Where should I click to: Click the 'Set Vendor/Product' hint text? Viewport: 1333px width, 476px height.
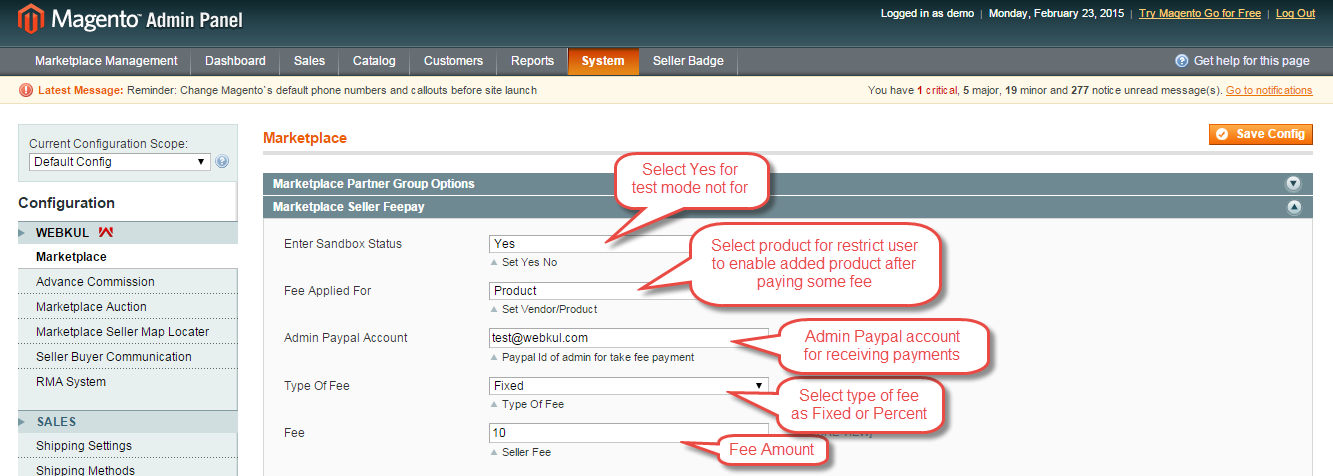tap(549, 309)
